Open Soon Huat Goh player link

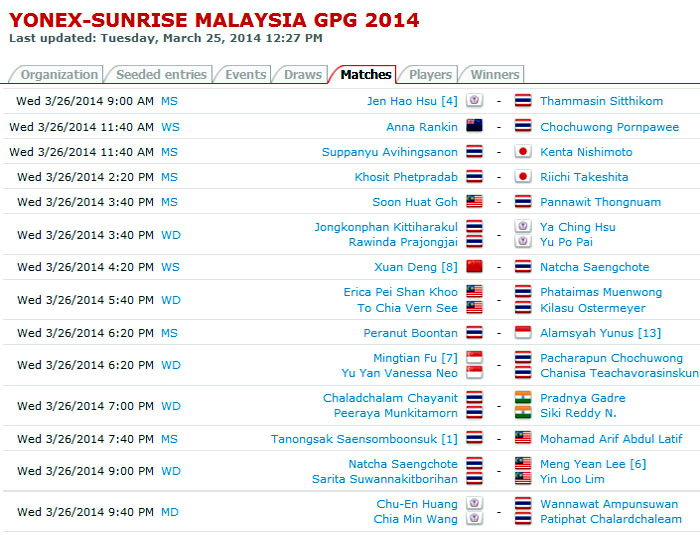(415, 202)
